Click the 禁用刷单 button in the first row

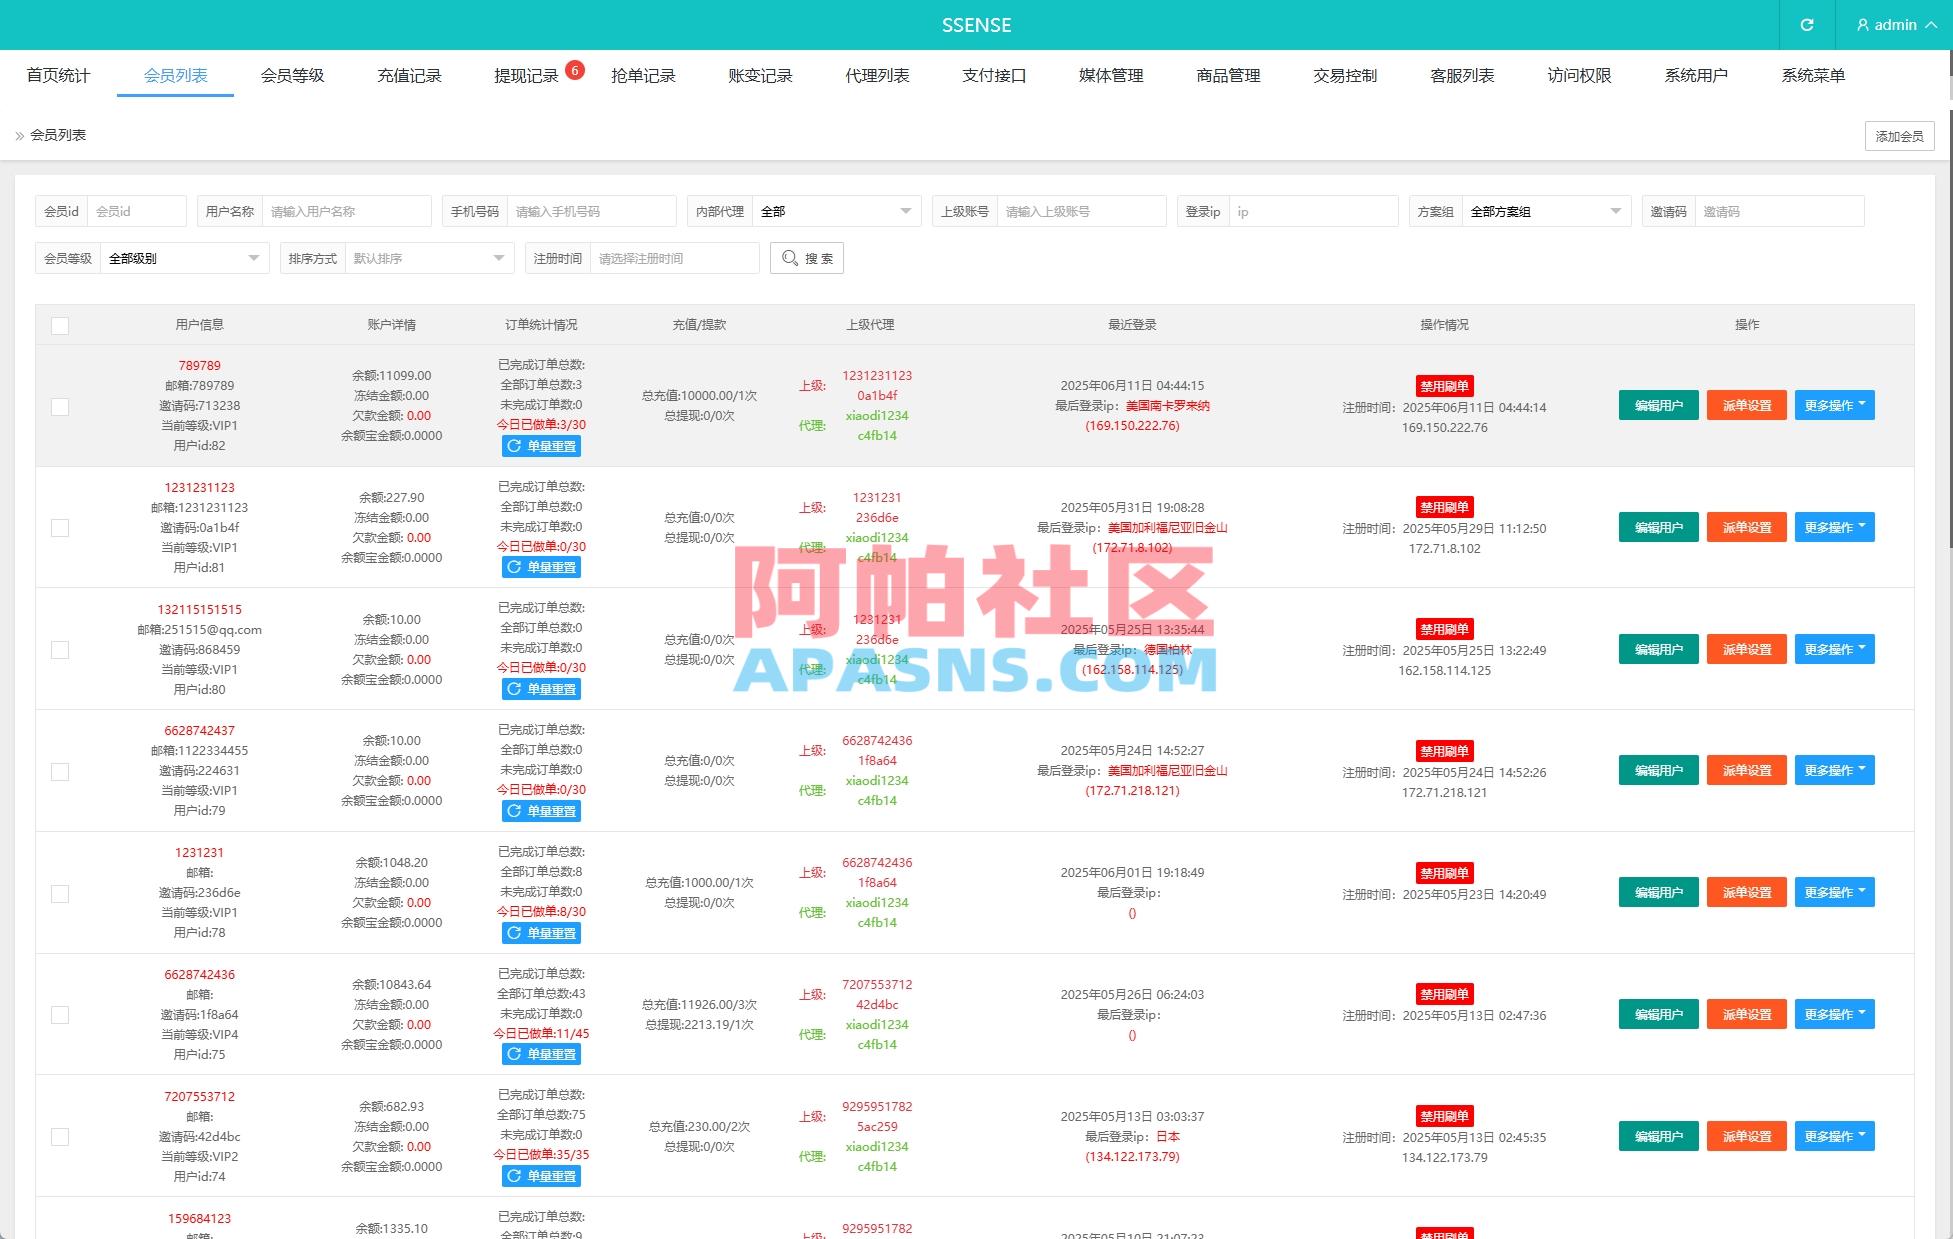[1444, 386]
